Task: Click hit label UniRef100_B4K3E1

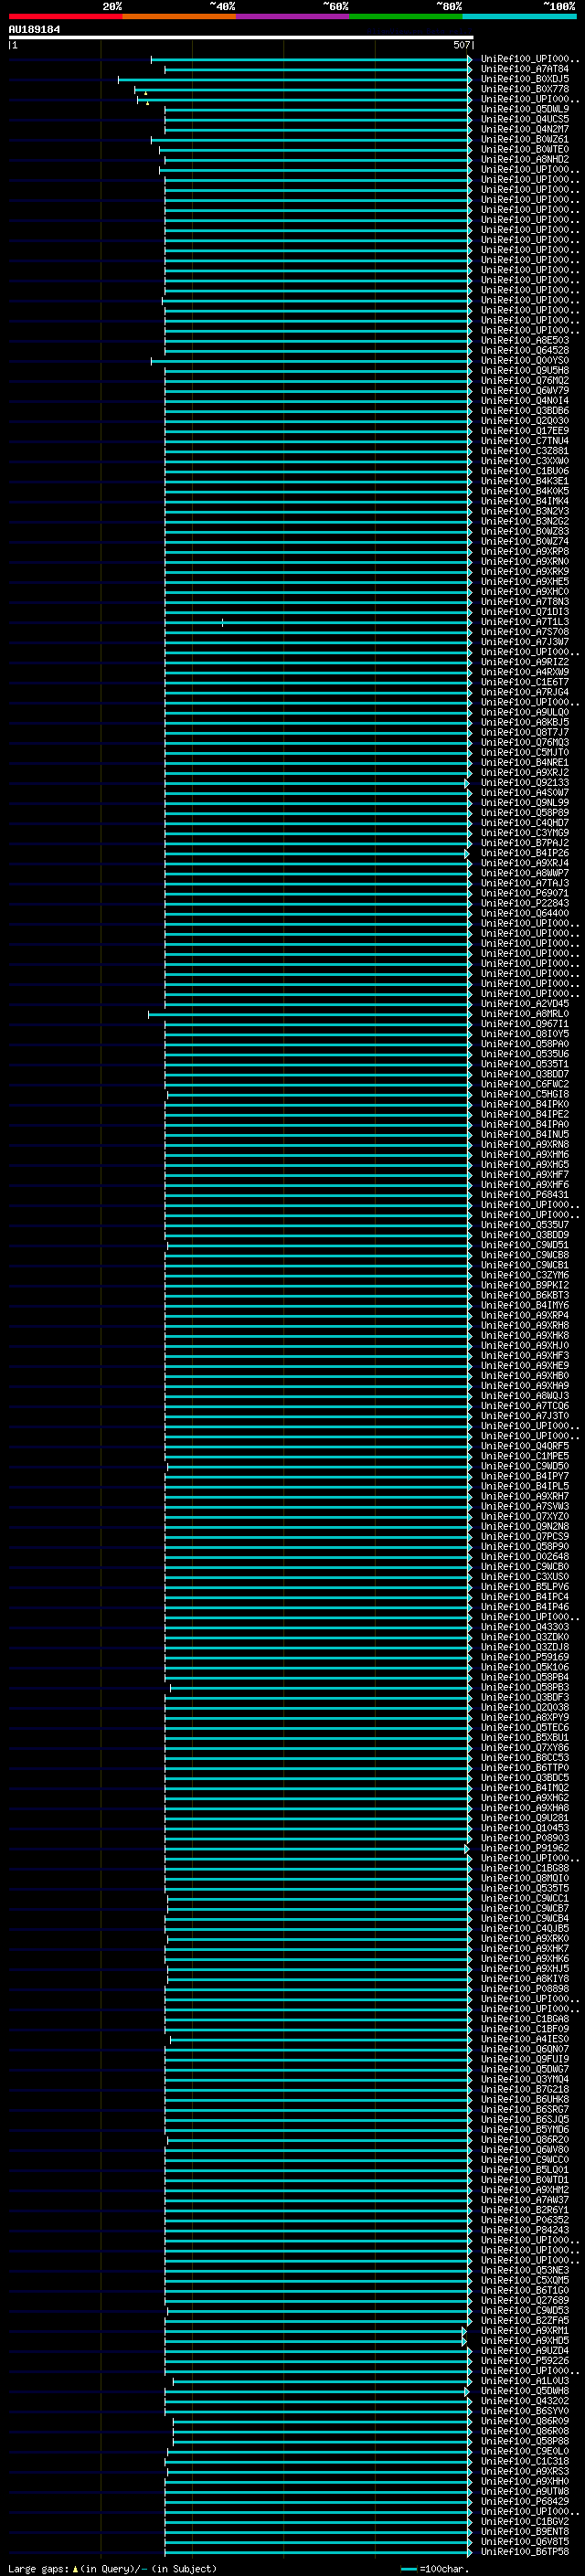Action: coord(524,481)
